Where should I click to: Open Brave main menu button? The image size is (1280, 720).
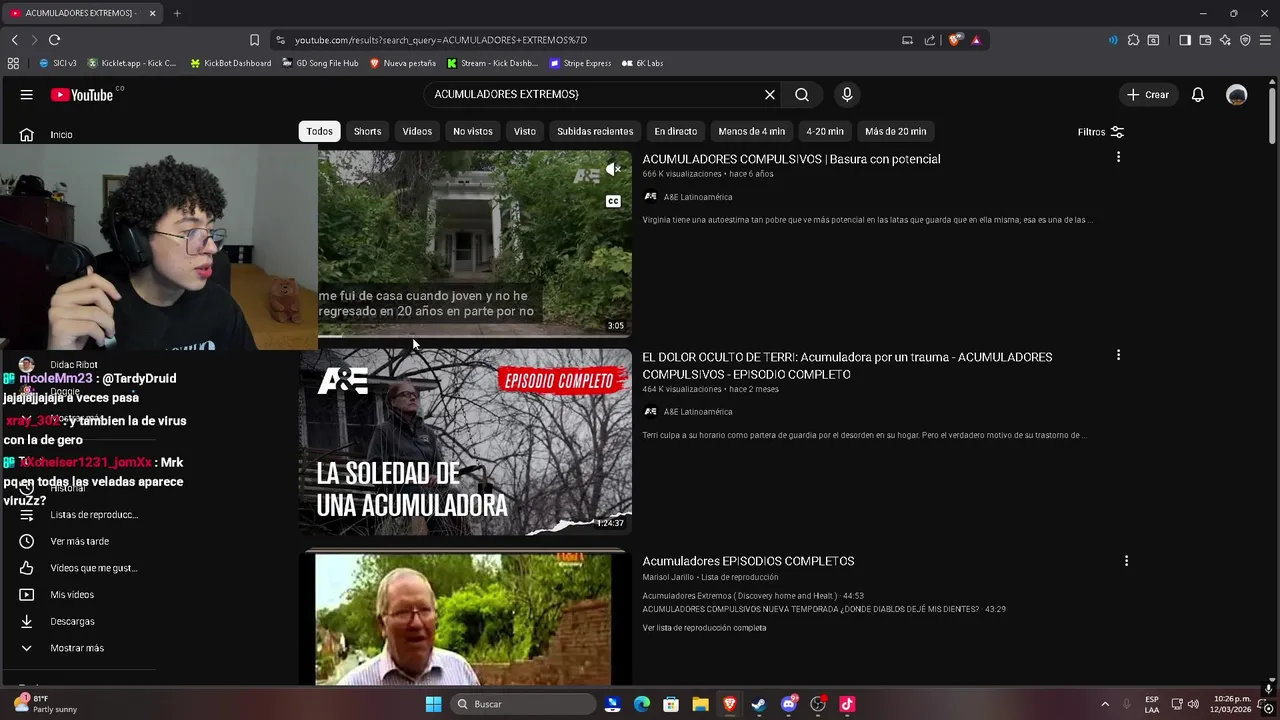(1265, 40)
